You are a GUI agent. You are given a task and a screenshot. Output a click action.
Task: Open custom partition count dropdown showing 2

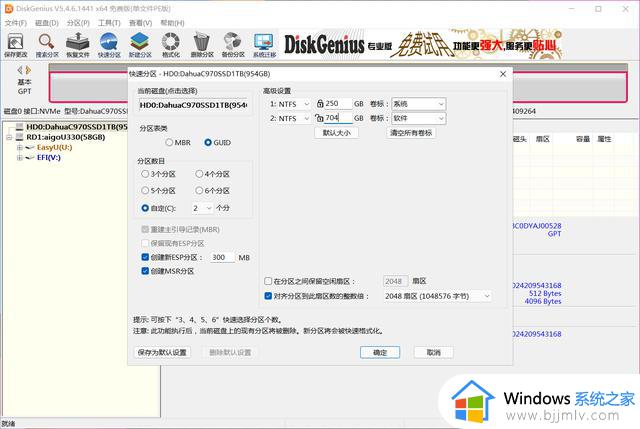point(202,208)
